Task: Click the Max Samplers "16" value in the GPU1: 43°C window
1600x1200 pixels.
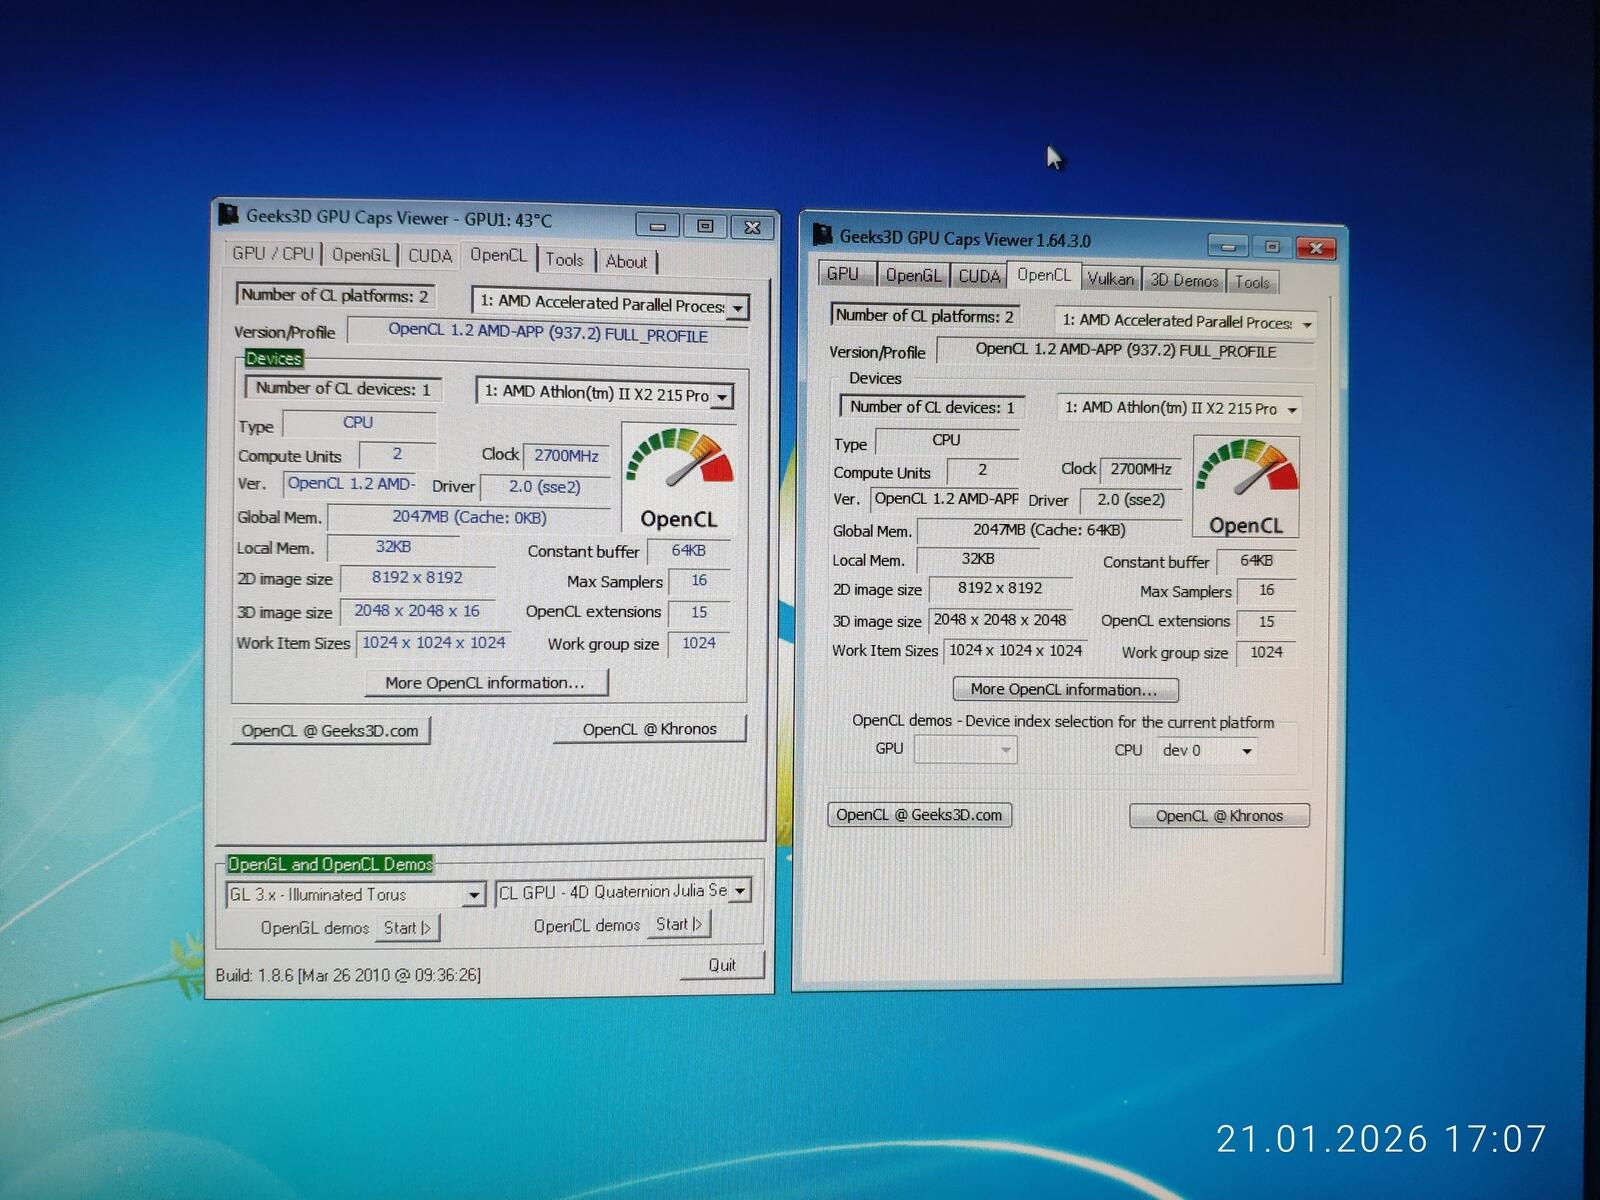Action: point(699,581)
